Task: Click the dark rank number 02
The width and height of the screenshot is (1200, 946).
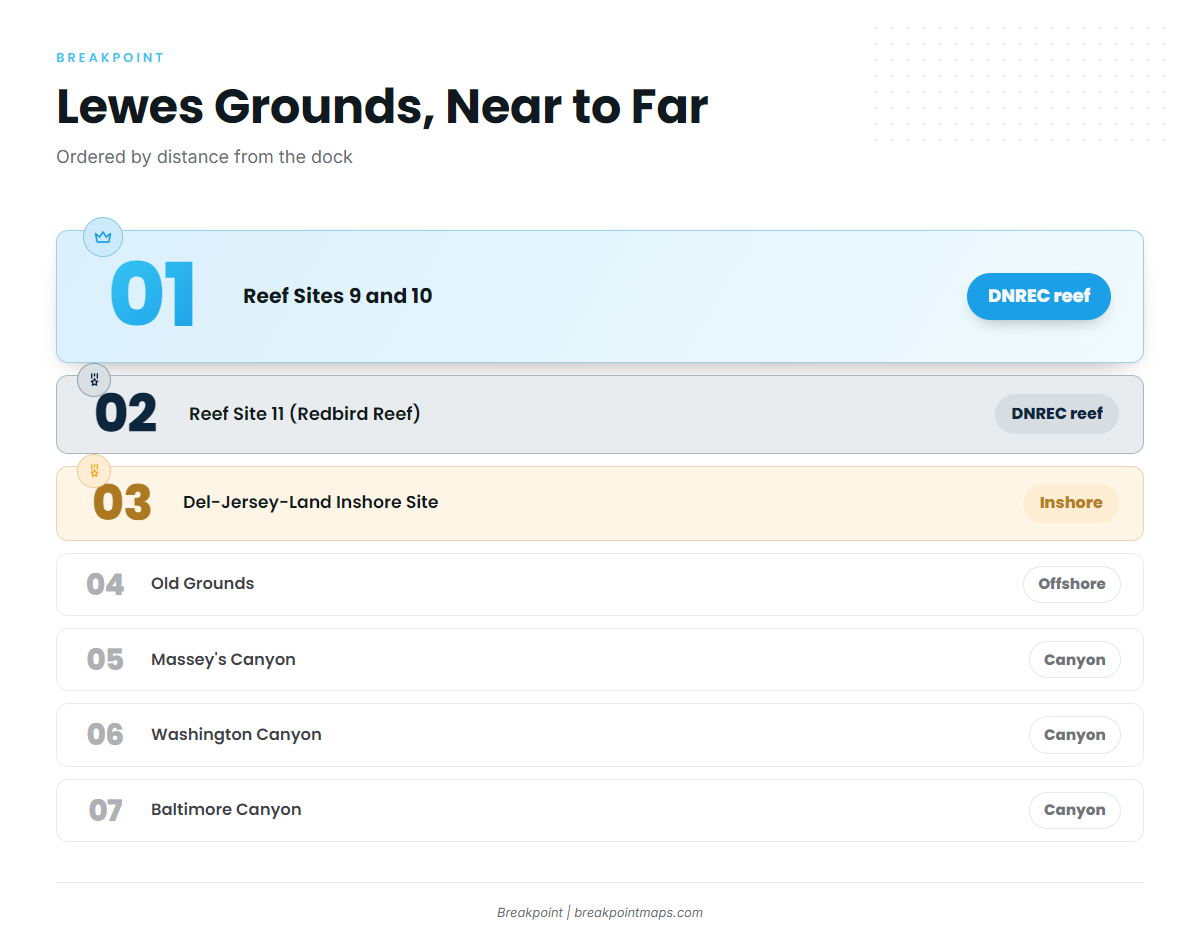Action: pos(126,414)
